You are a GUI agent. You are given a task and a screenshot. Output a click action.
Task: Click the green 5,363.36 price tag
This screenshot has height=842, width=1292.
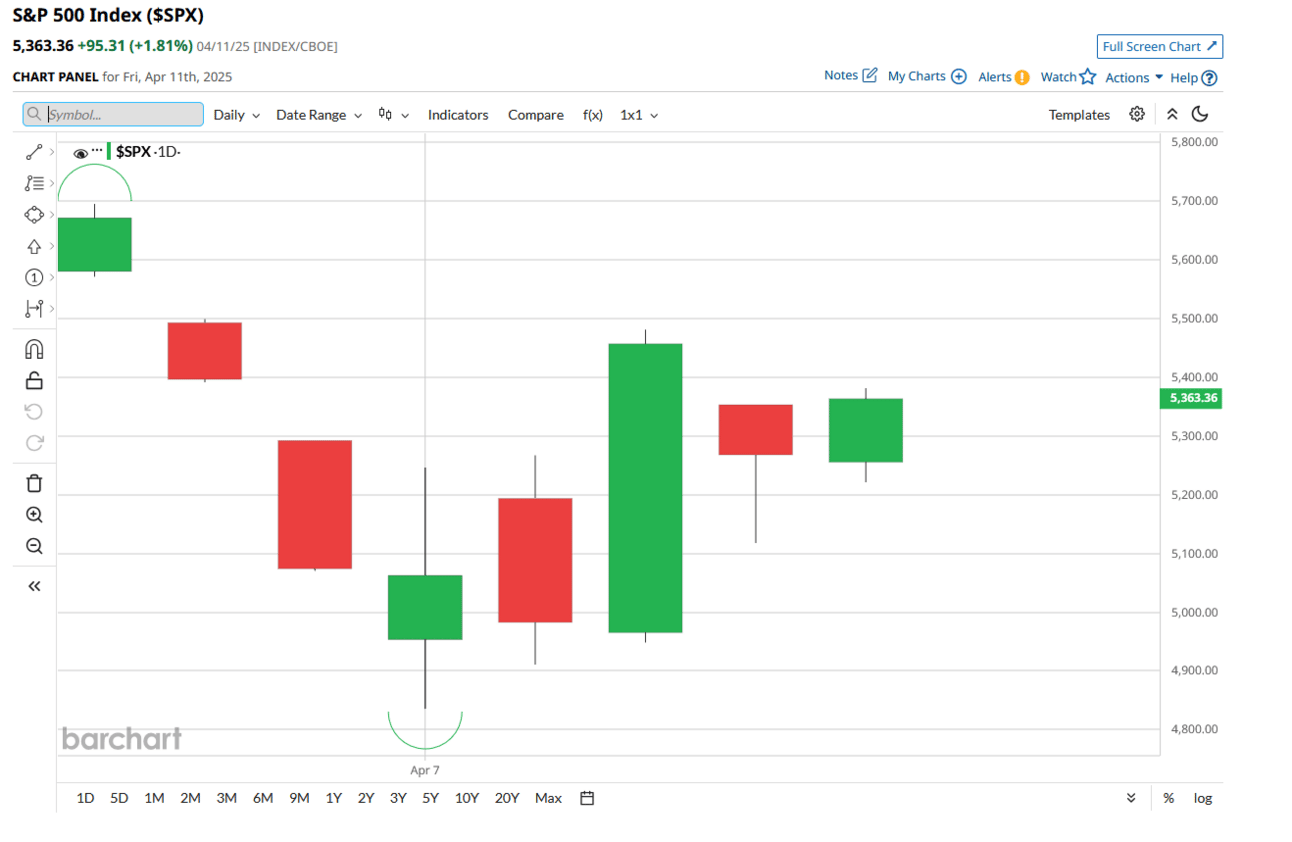[x=1191, y=398]
